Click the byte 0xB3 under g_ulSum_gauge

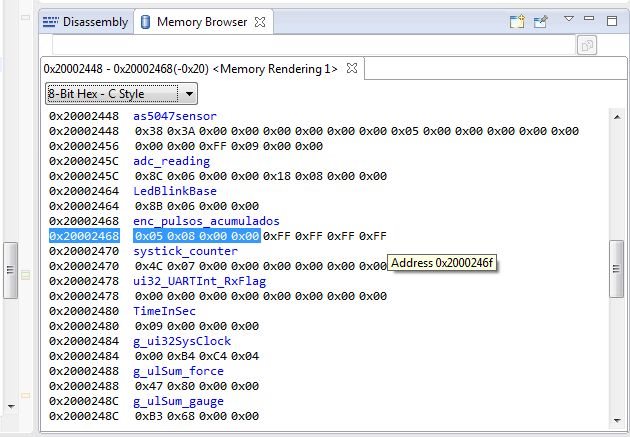tap(149, 416)
